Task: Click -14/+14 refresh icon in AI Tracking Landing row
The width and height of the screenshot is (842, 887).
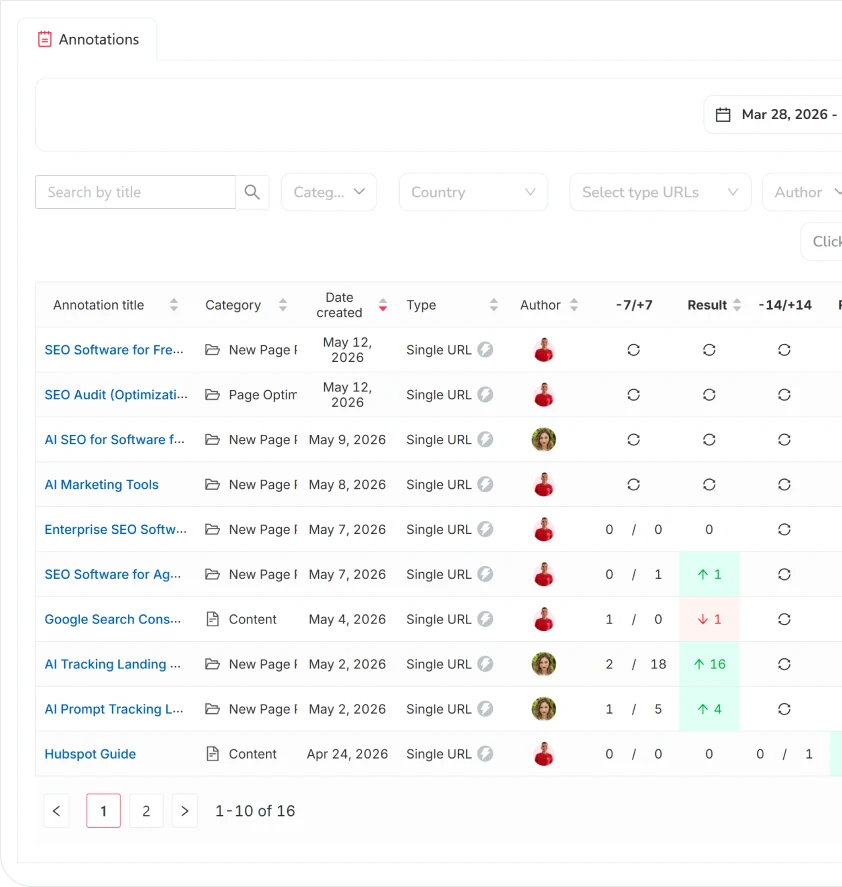Action: (784, 664)
